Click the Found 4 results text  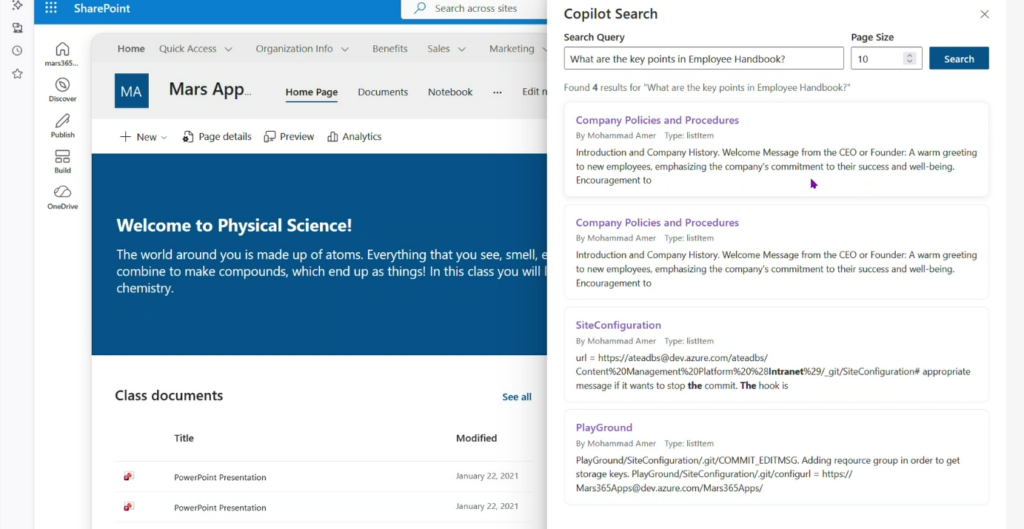[707, 88]
